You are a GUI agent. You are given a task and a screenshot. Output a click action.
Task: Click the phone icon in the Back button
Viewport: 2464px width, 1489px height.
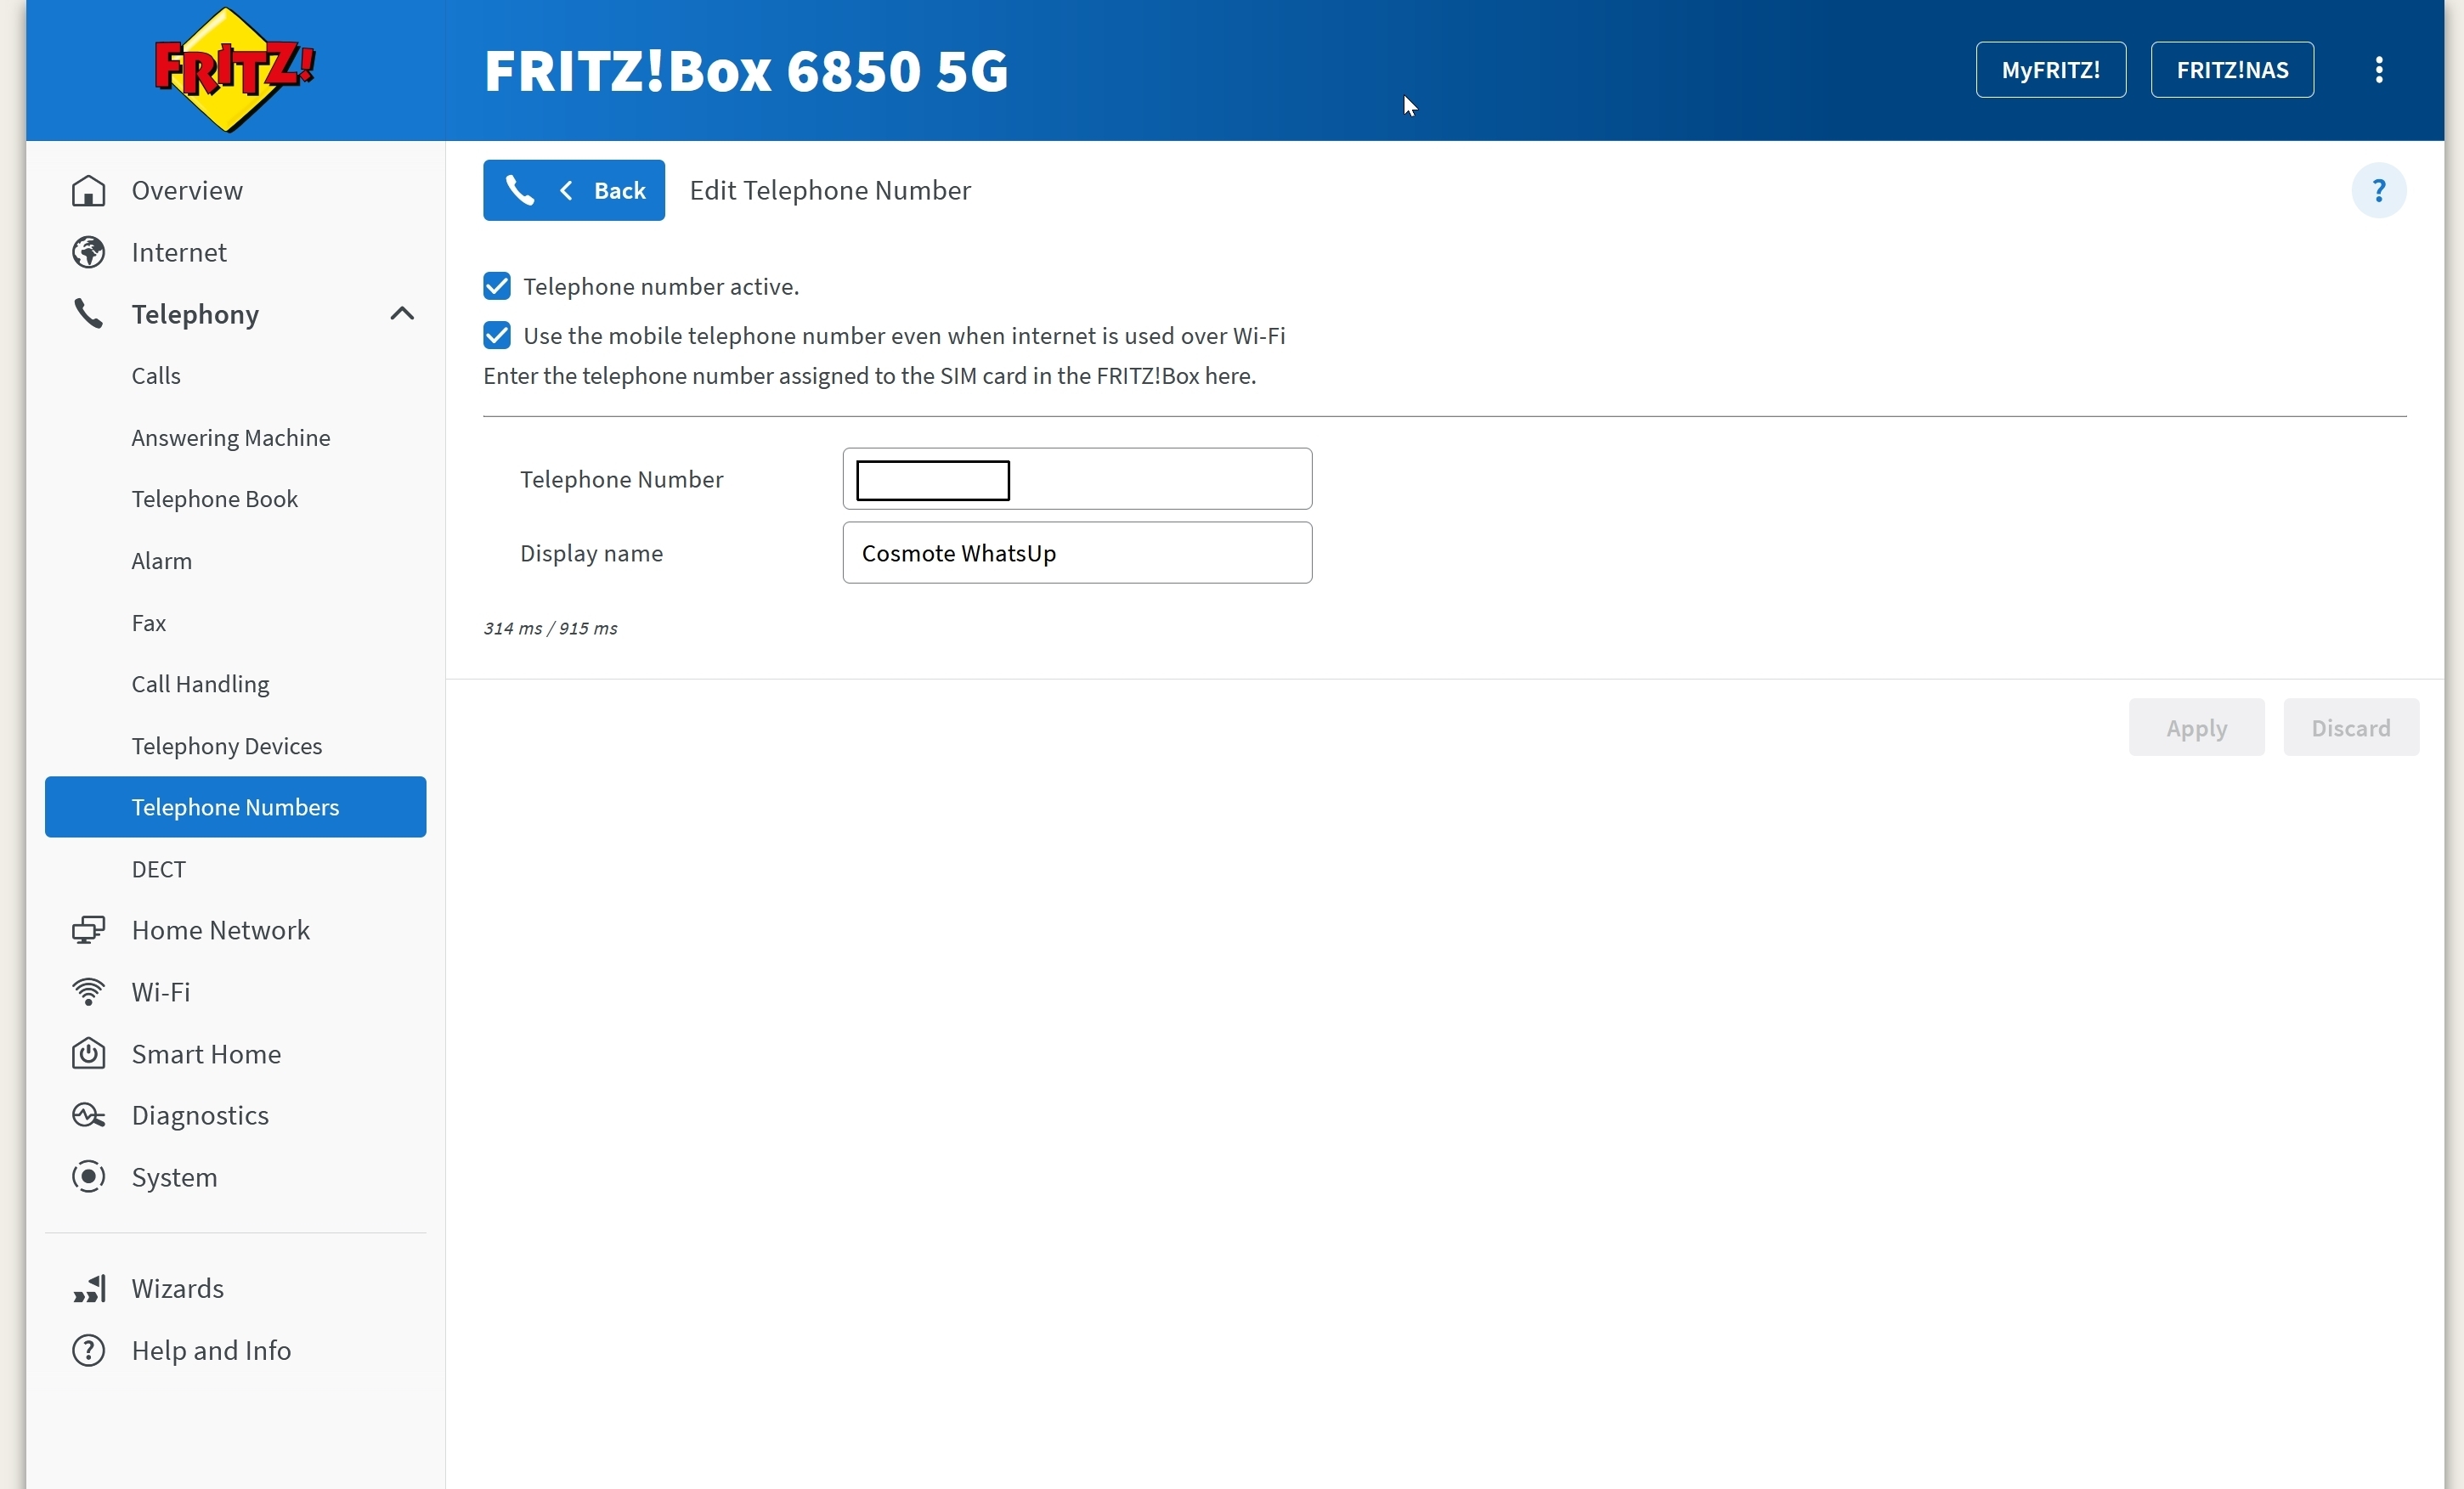(x=520, y=190)
